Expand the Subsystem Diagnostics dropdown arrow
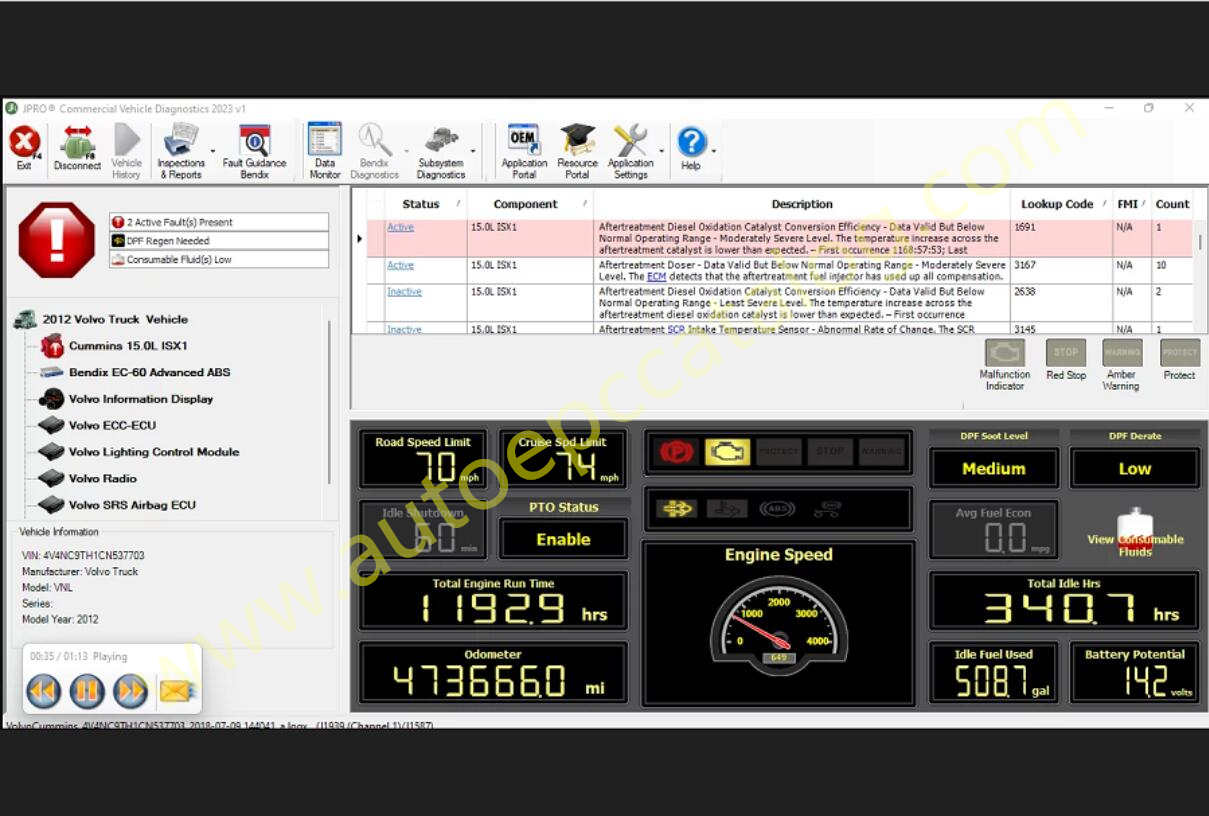1209x816 pixels. [472, 152]
